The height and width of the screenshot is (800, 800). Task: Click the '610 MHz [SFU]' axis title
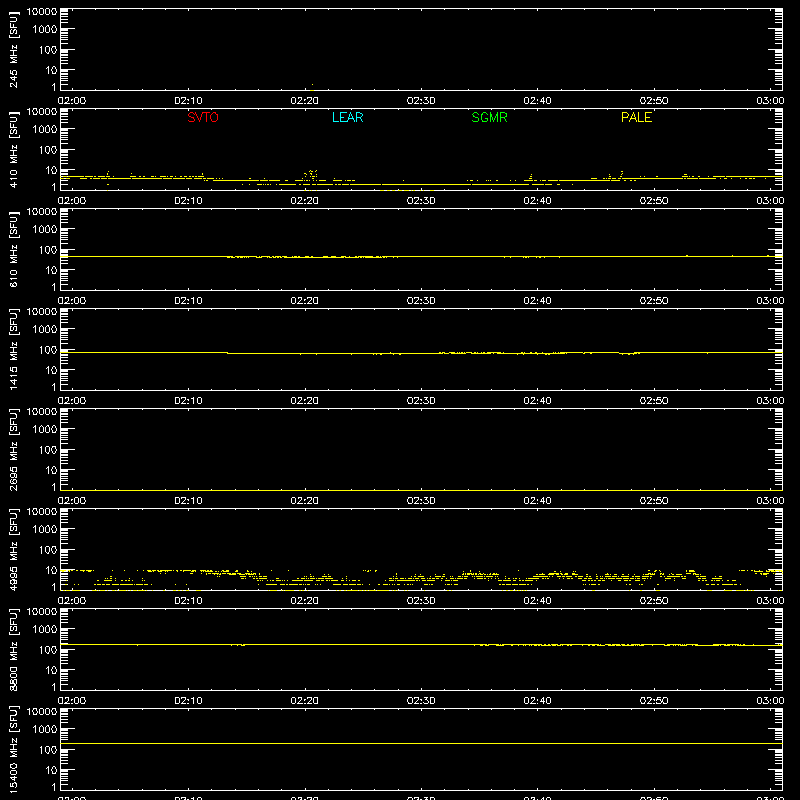point(13,250)
